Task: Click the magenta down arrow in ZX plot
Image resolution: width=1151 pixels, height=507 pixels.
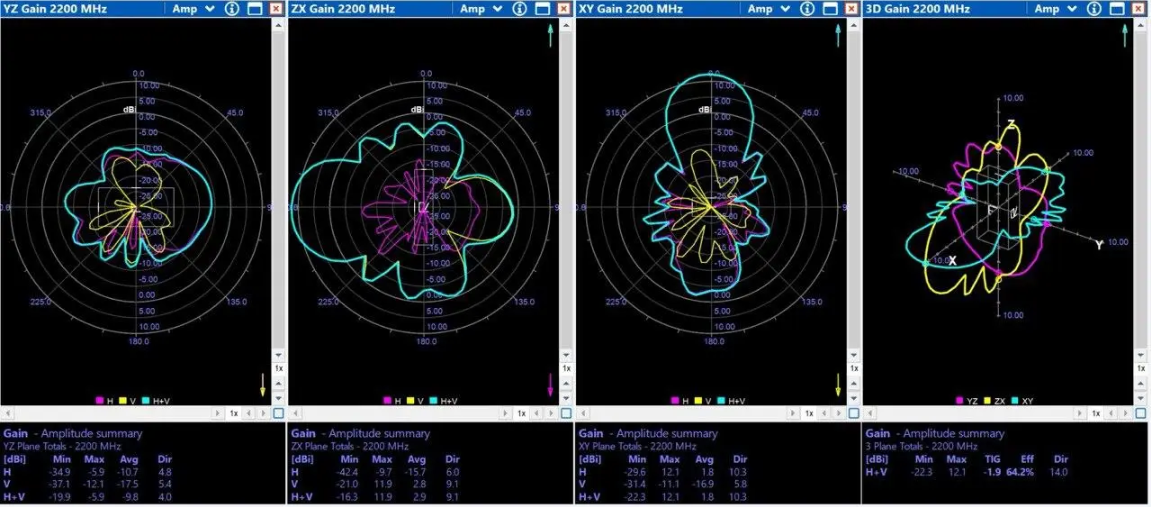Action: [549, 384]
